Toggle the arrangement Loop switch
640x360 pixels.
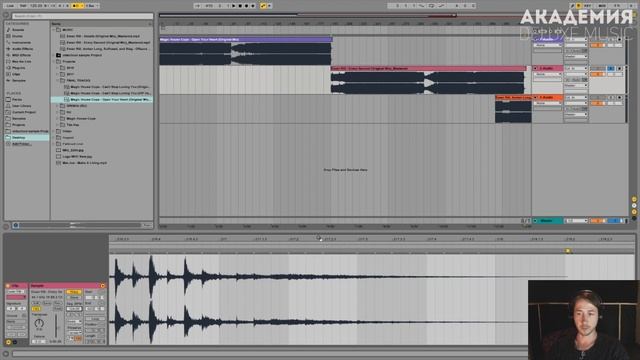point(431,6)
